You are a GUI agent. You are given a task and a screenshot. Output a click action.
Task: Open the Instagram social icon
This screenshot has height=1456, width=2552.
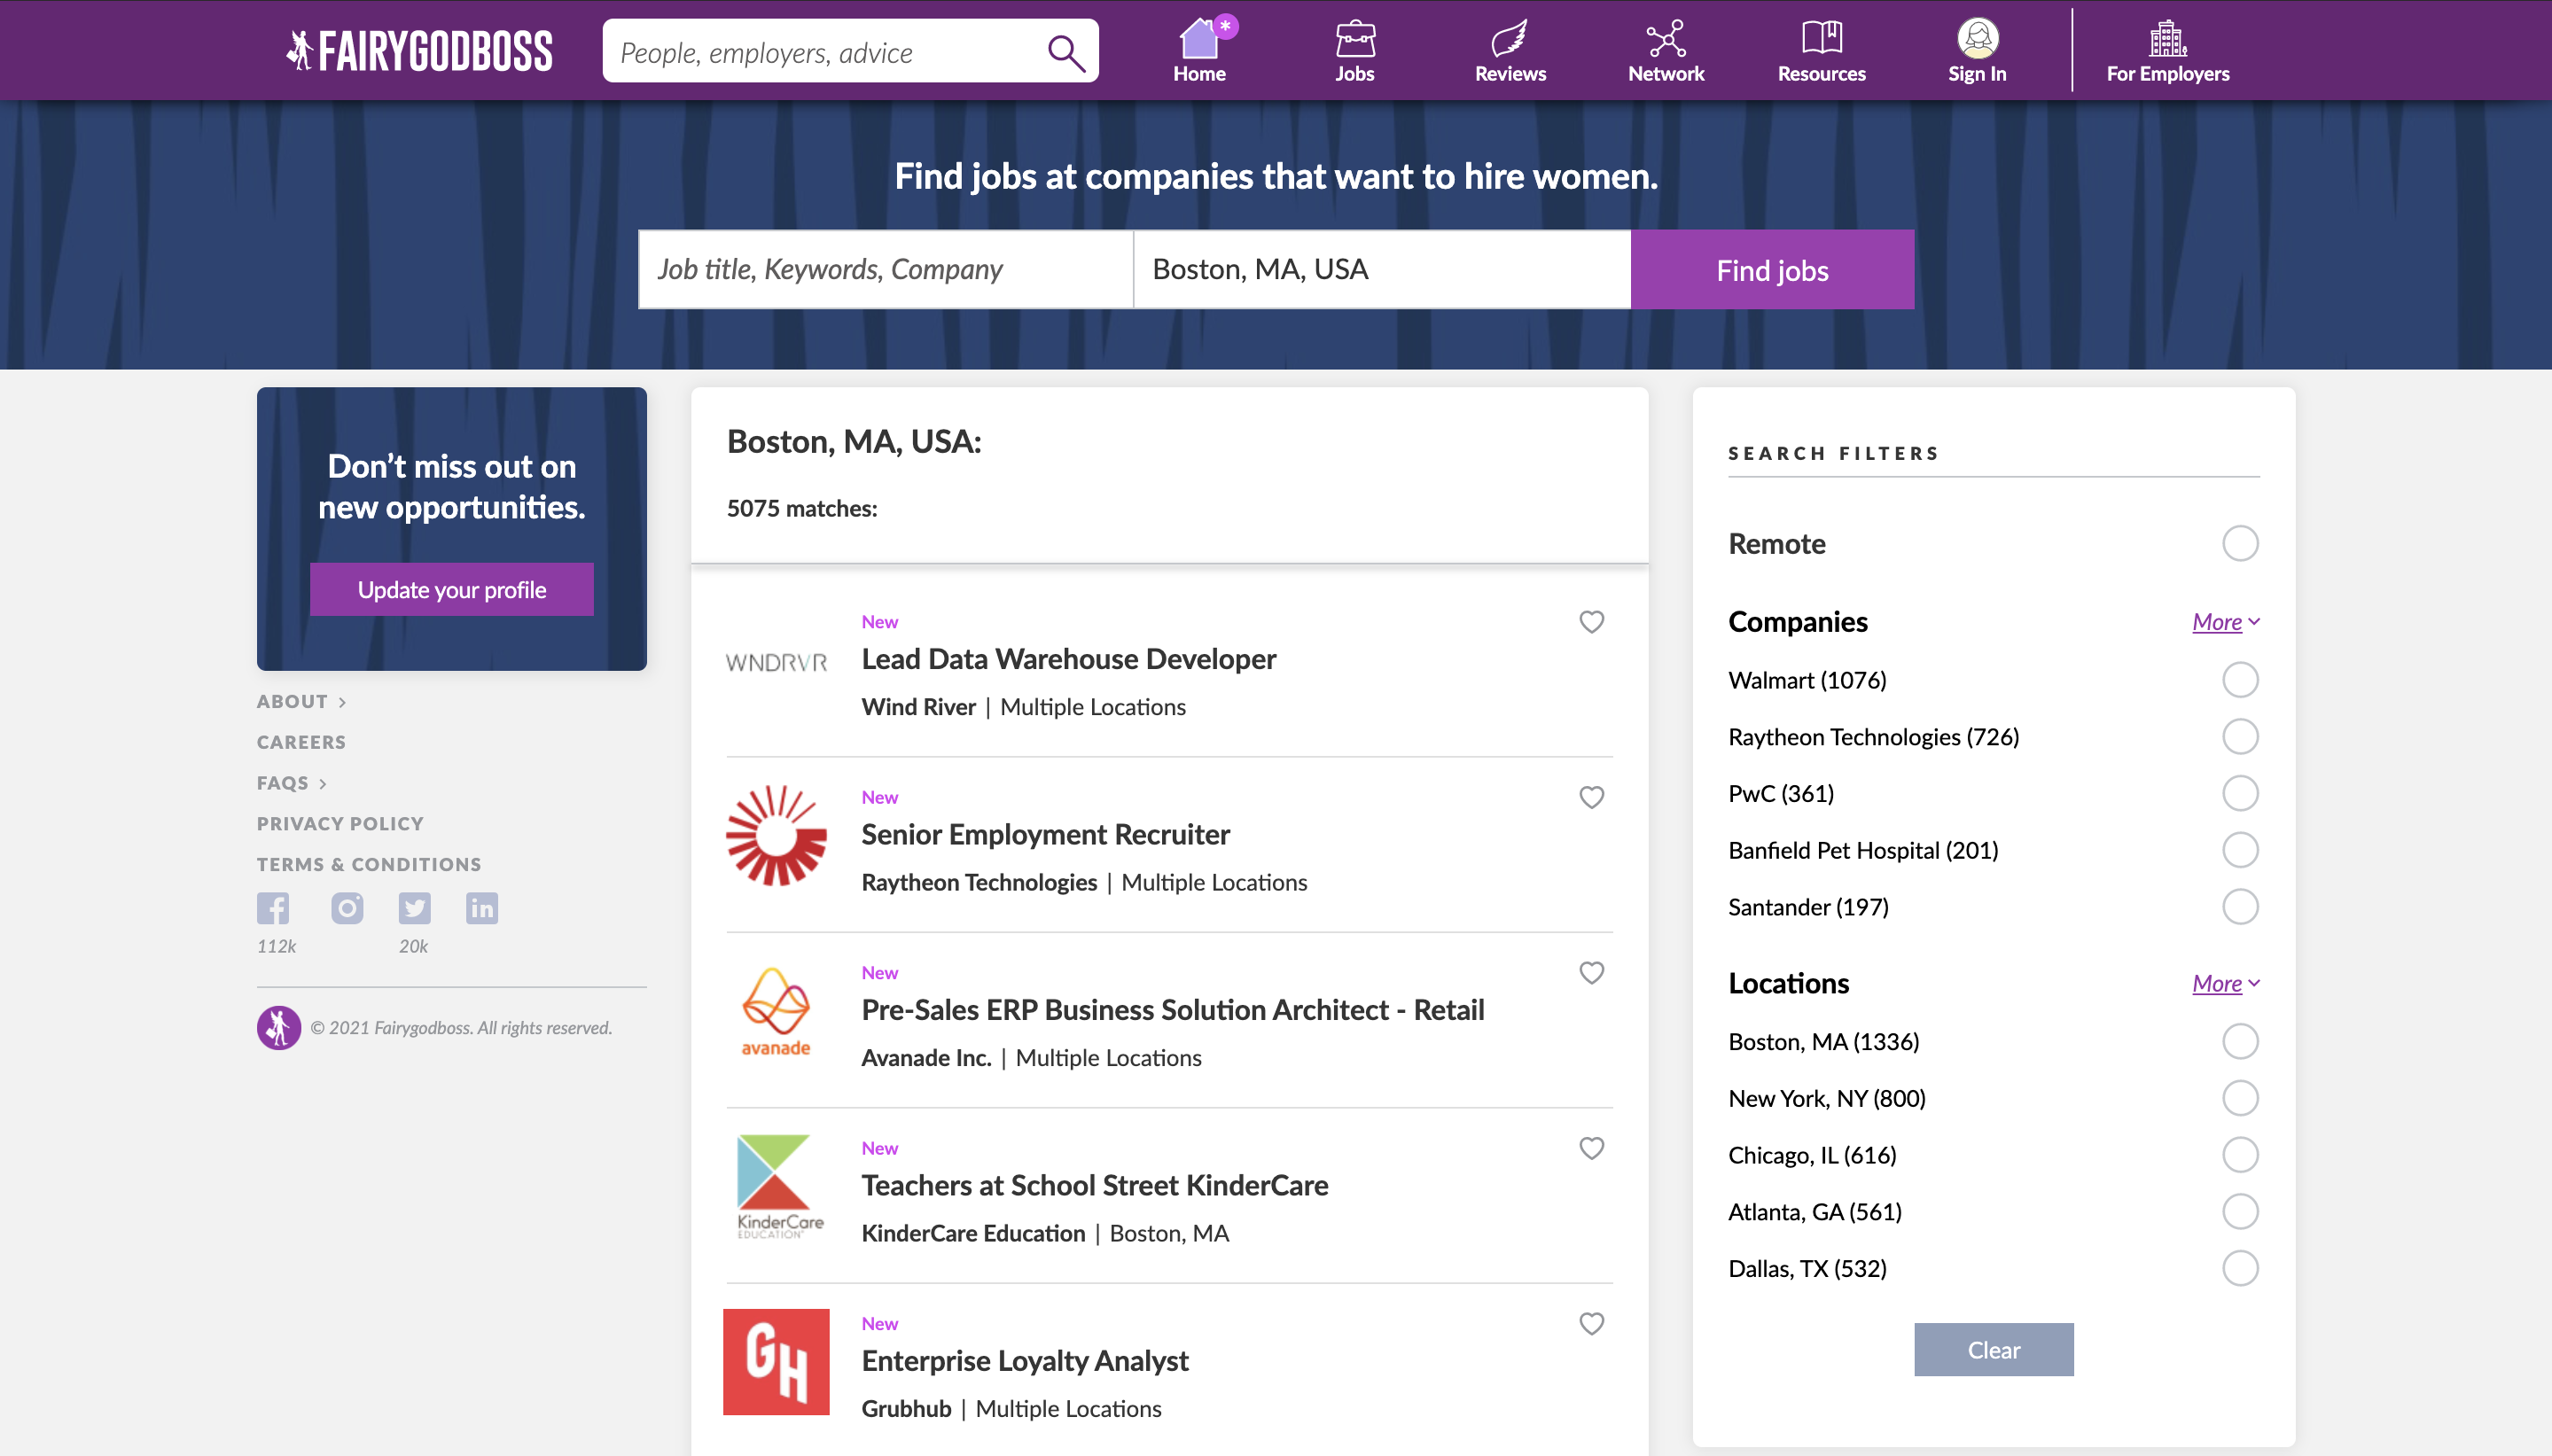point(347,908)
